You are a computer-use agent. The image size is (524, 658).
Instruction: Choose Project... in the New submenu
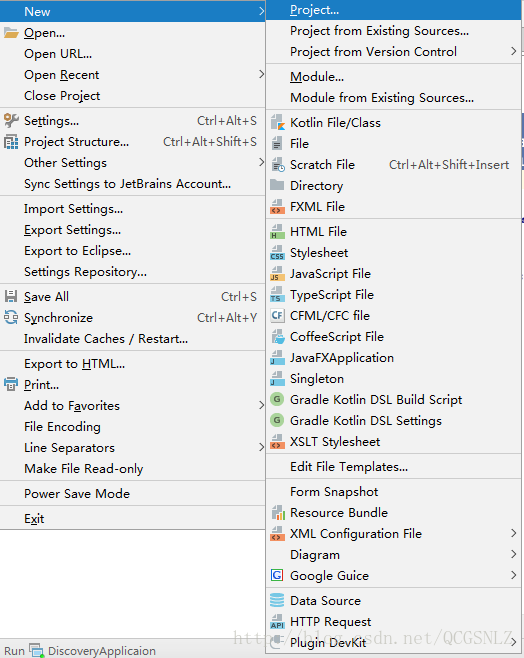click(394, 10)
